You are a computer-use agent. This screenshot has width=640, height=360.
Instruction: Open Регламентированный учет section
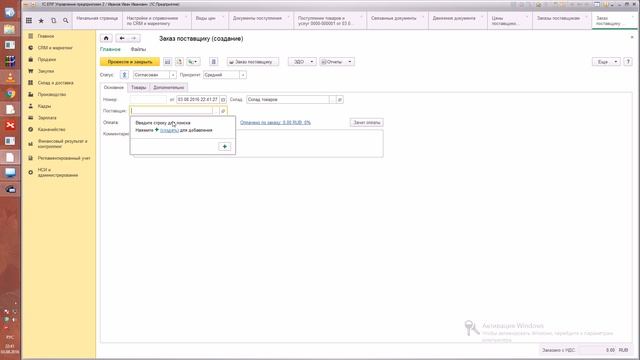click(x=64, y=158)
